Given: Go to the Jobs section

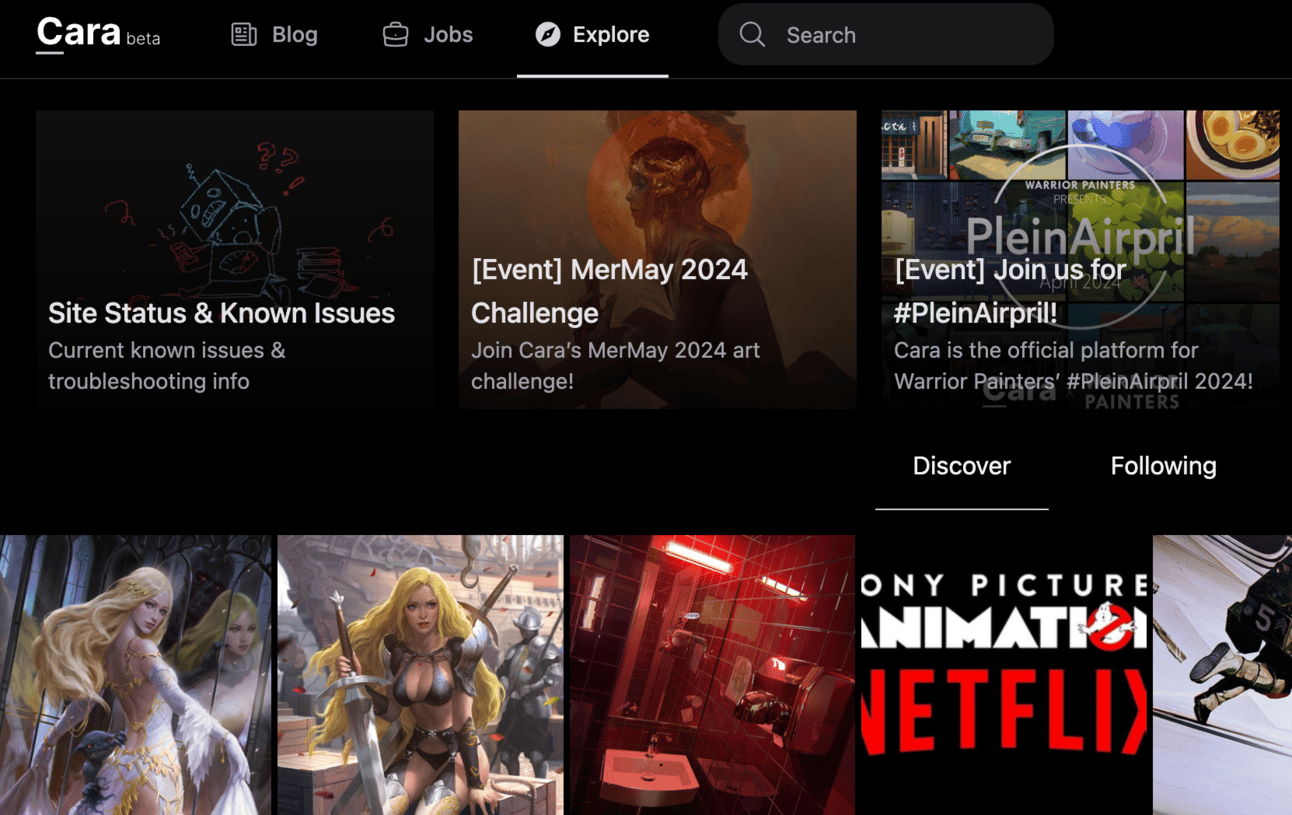Looking at the screenshot, I should (x=427, y=35).
